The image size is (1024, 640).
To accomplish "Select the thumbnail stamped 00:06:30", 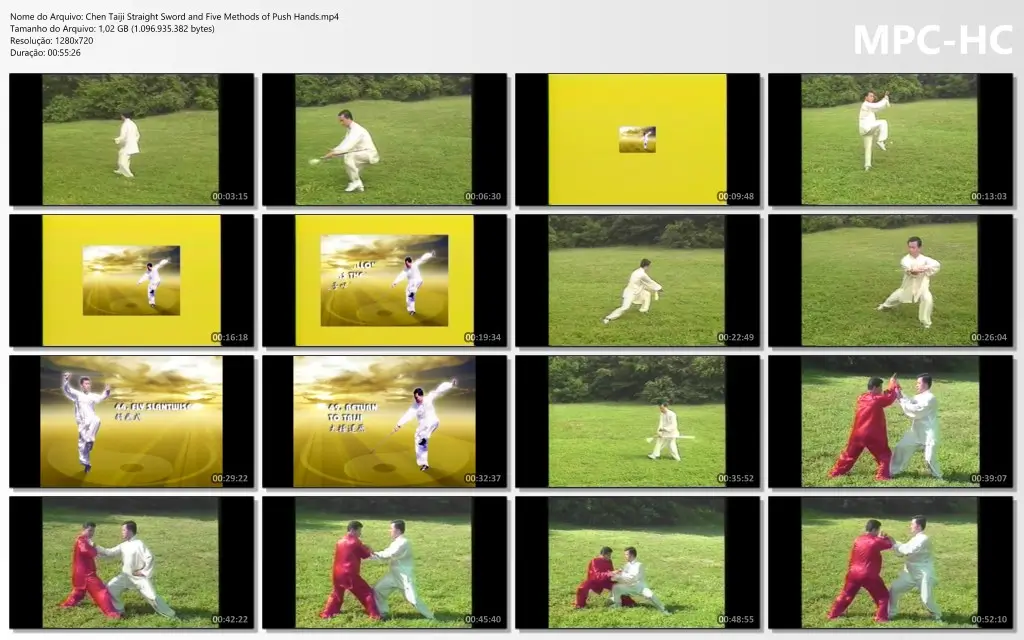I will [385, 140].
